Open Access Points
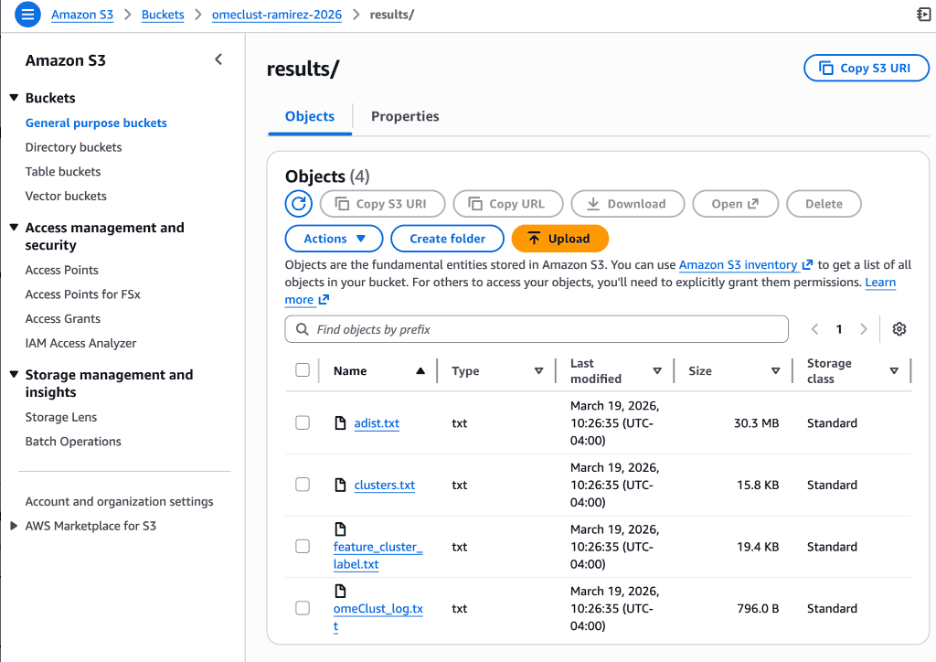Screen dimensions: 936x662 (x=61, y=270)
